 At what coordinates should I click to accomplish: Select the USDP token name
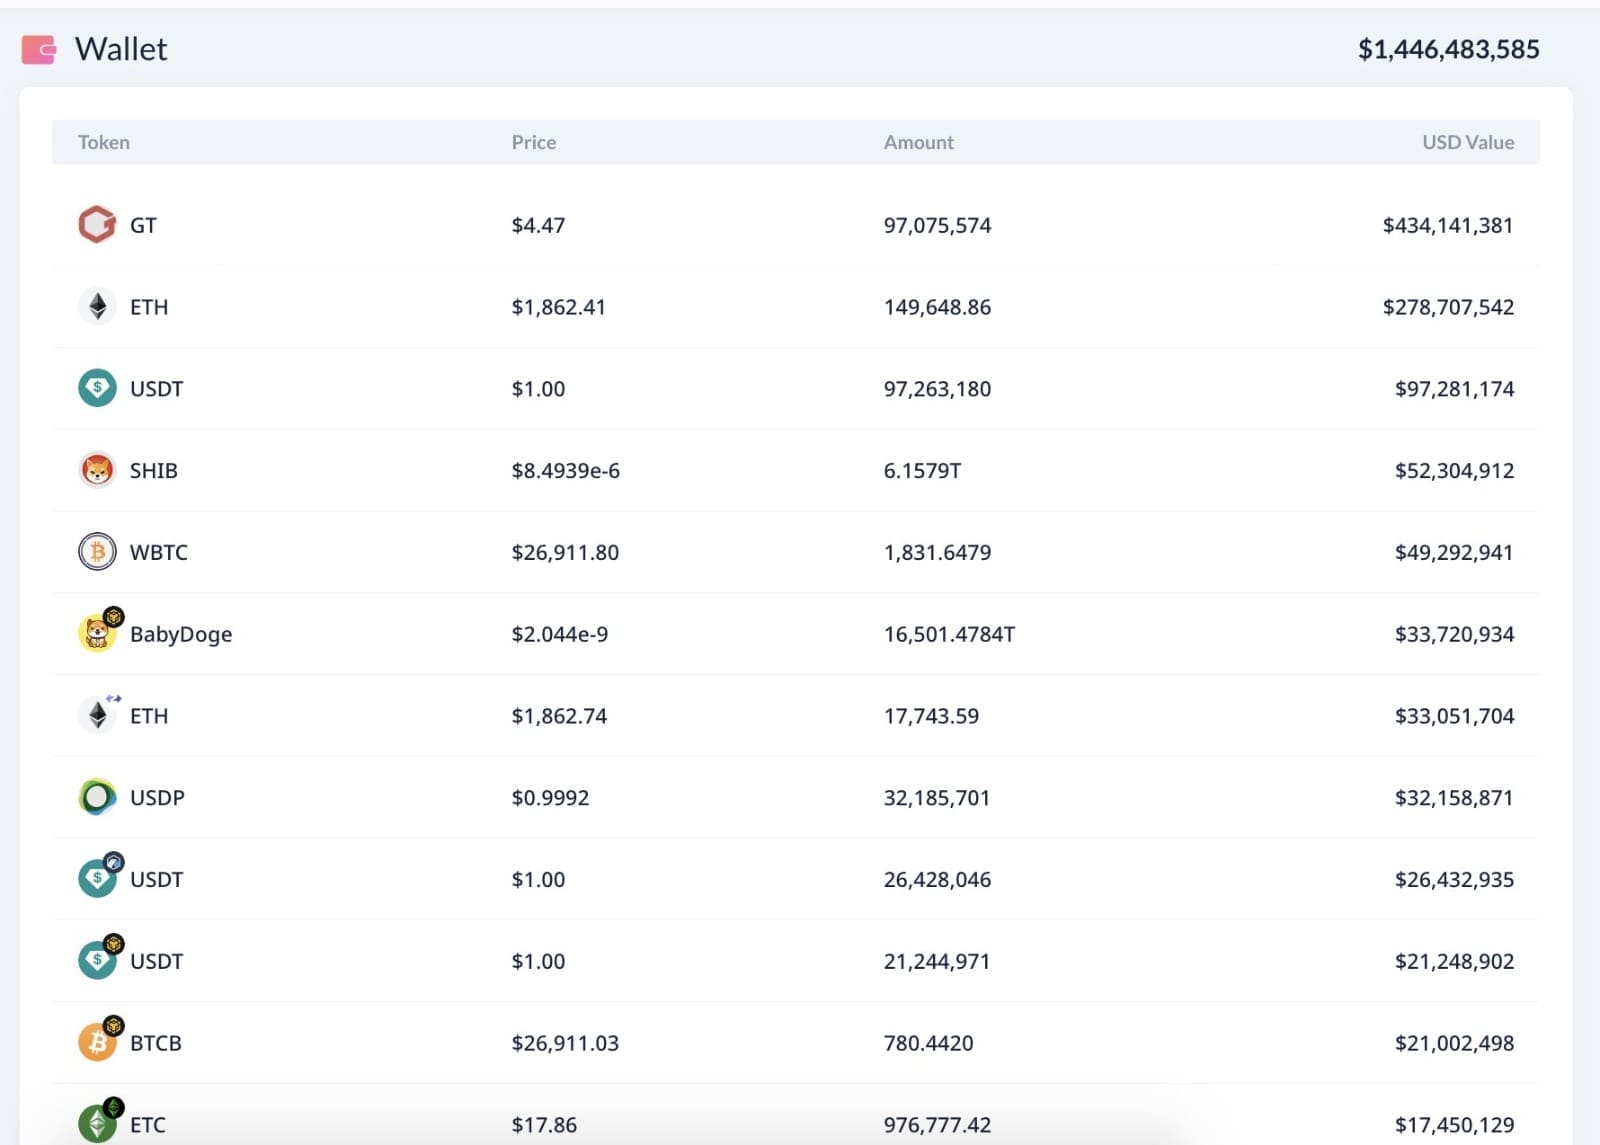pos(157,798)
